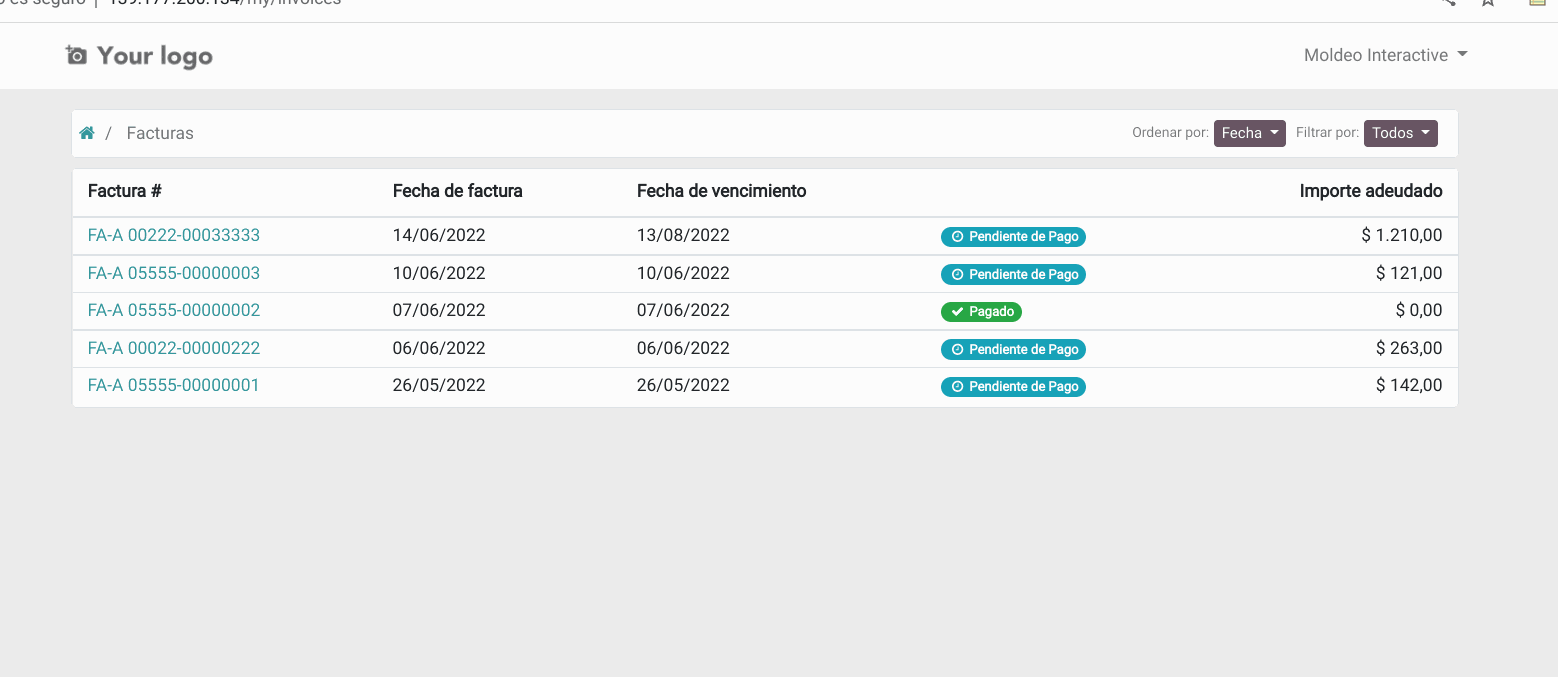Click the Importe adeudado column header
The height and width of the screenshot is (677, 1558).
1371,191
